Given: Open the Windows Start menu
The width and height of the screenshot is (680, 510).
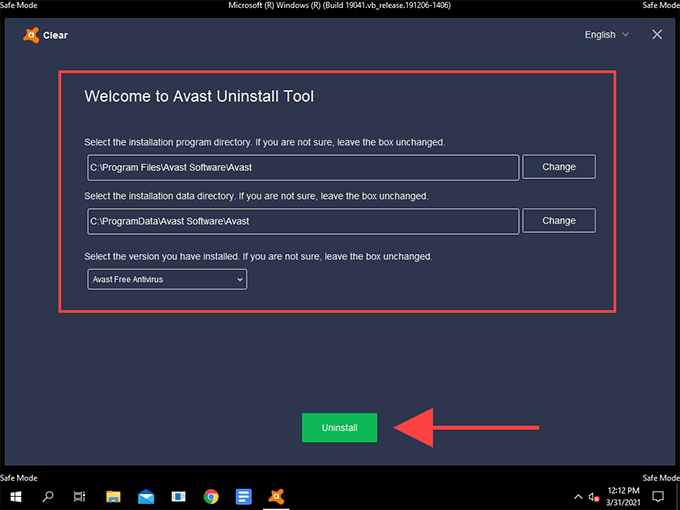Looking at the screenshot, I should pyautogui.click(x=16, y=496).
